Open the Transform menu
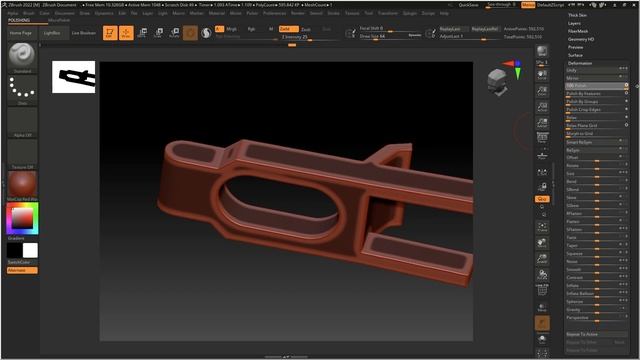The height and width of the screenshot is (360, 640). (x=387, y=13)
